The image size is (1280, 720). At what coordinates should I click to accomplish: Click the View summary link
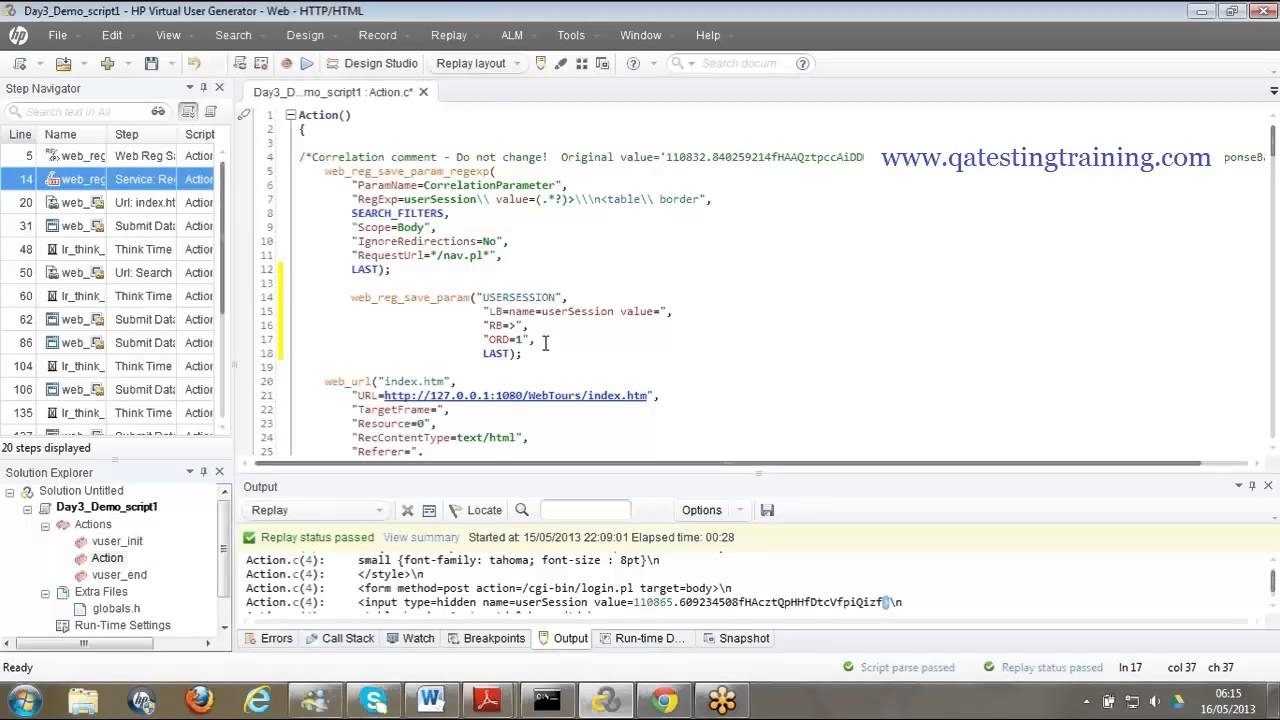click(421, 537)
